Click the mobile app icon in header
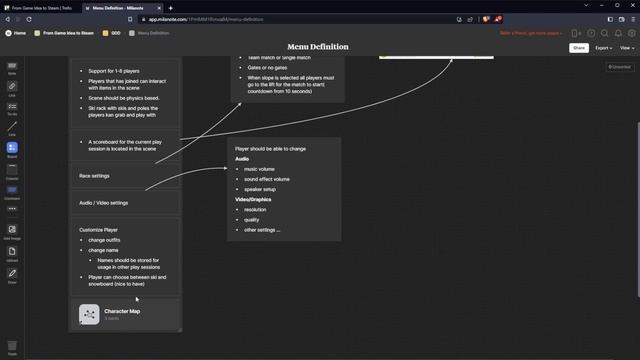This screenshot has width=640, height=360. point(576,33)
